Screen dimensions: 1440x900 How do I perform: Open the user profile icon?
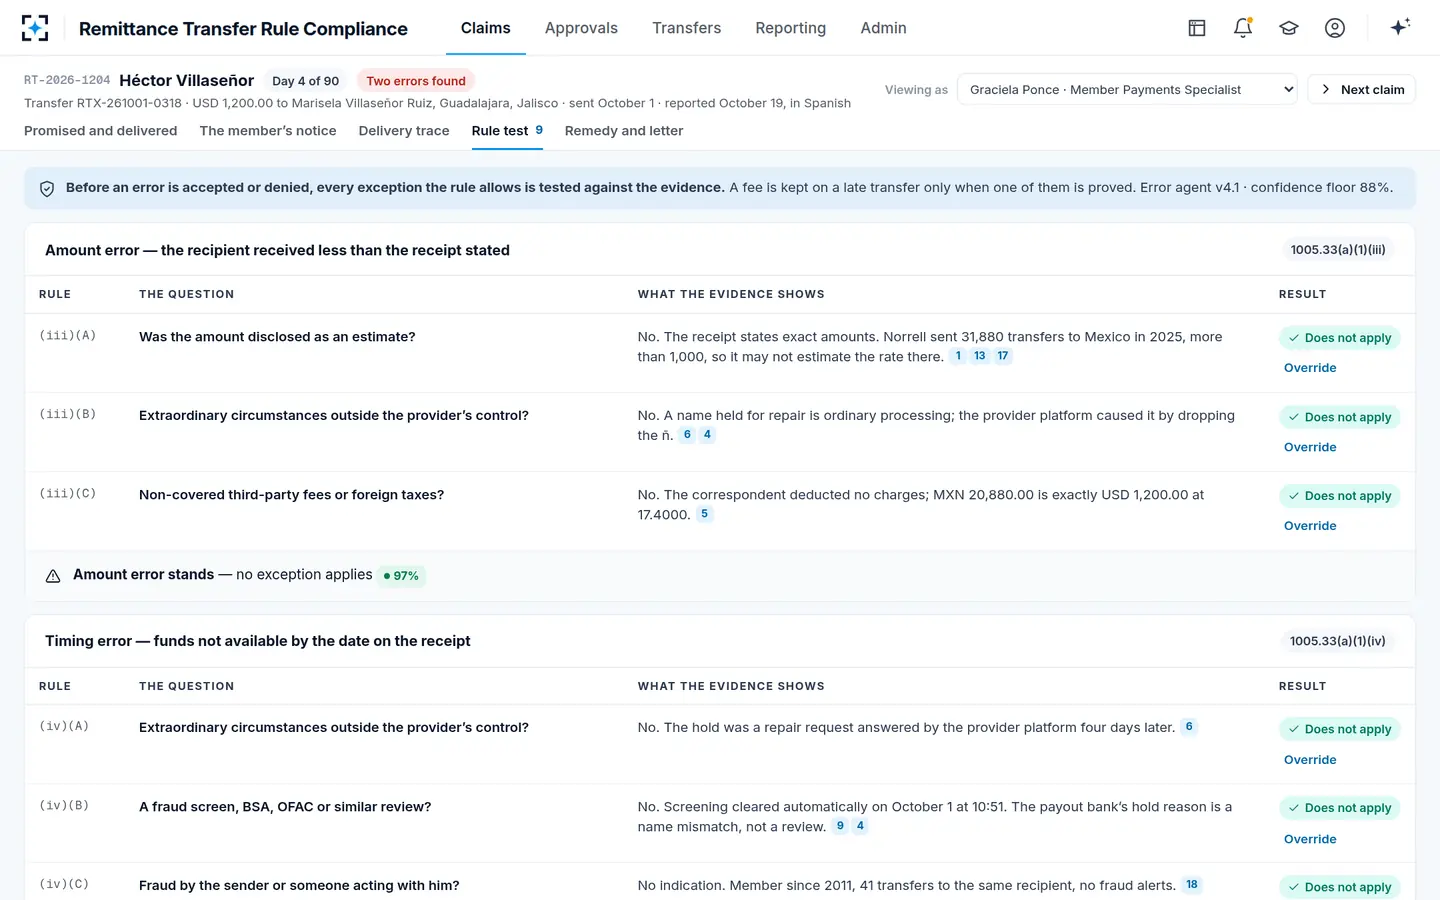tap(1335, 28)
